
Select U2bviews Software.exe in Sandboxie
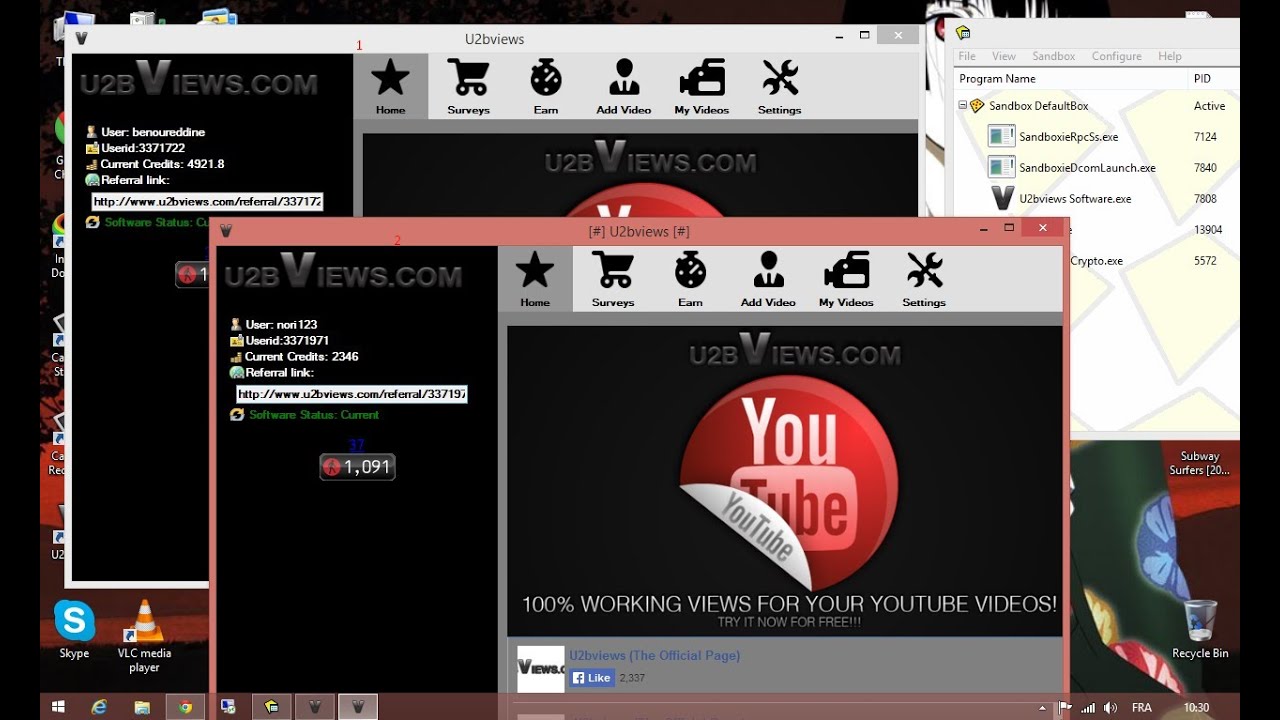click(x=1075, y=199)
